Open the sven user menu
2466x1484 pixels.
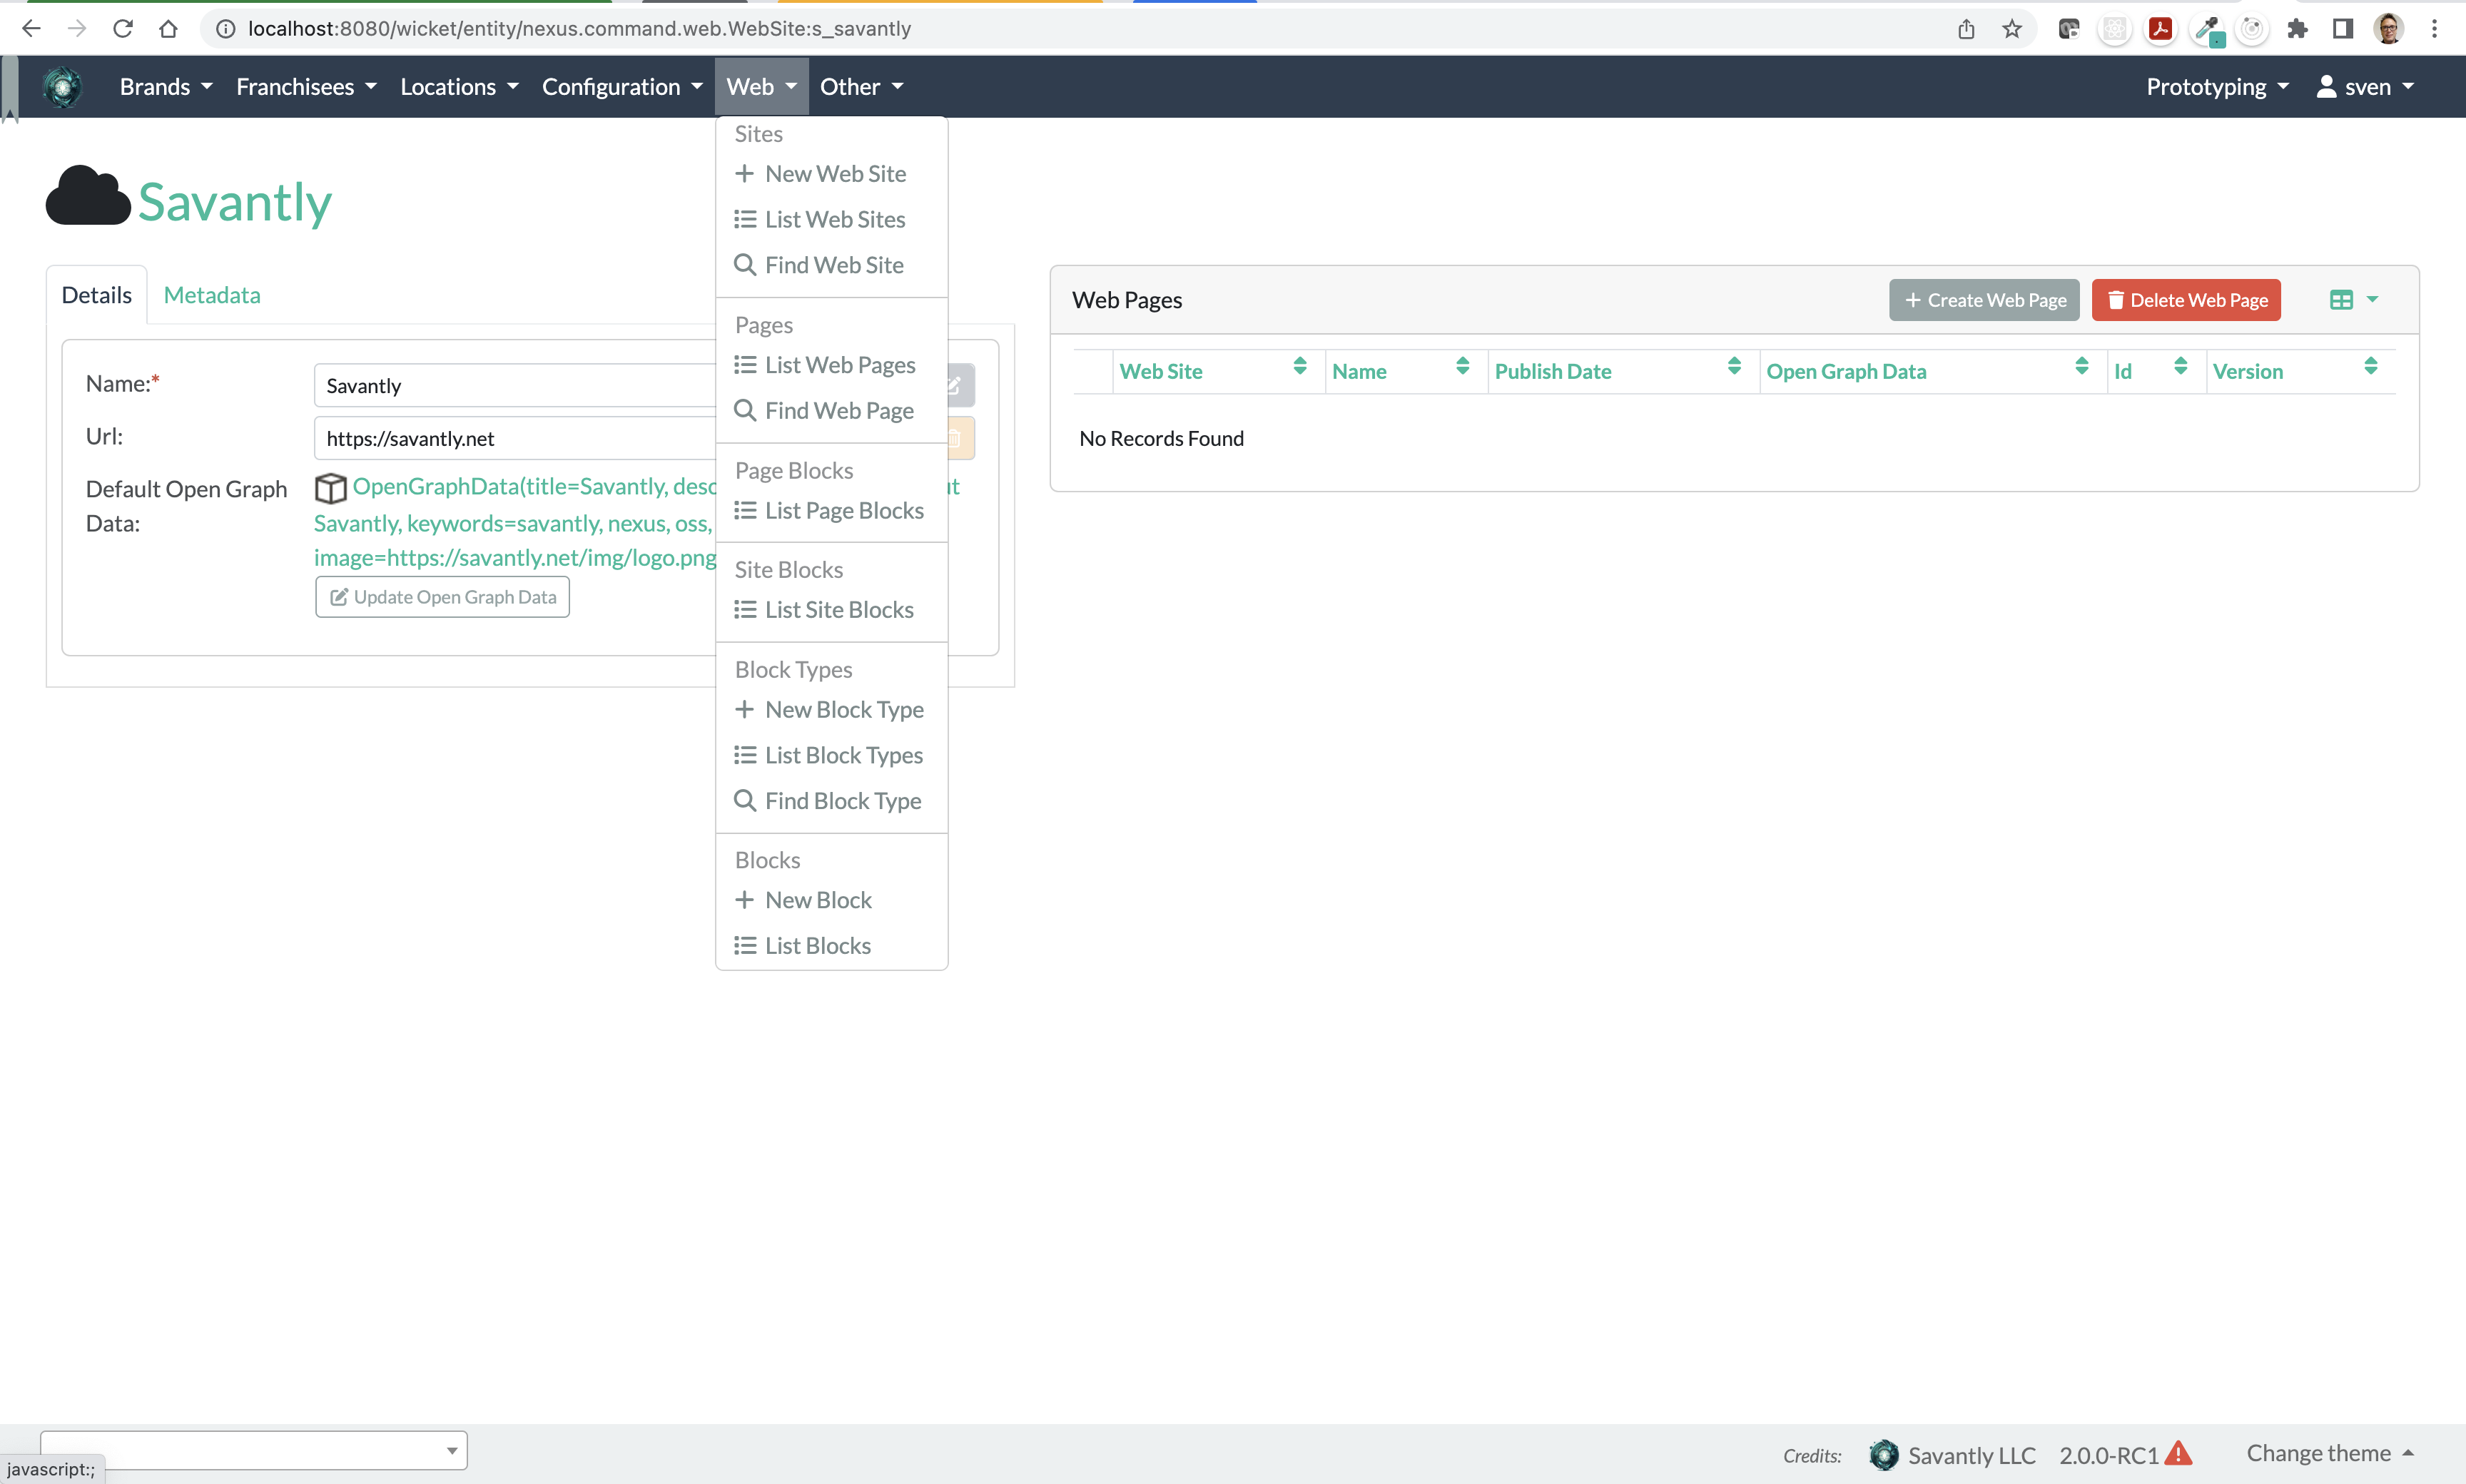click(2366, 87)
